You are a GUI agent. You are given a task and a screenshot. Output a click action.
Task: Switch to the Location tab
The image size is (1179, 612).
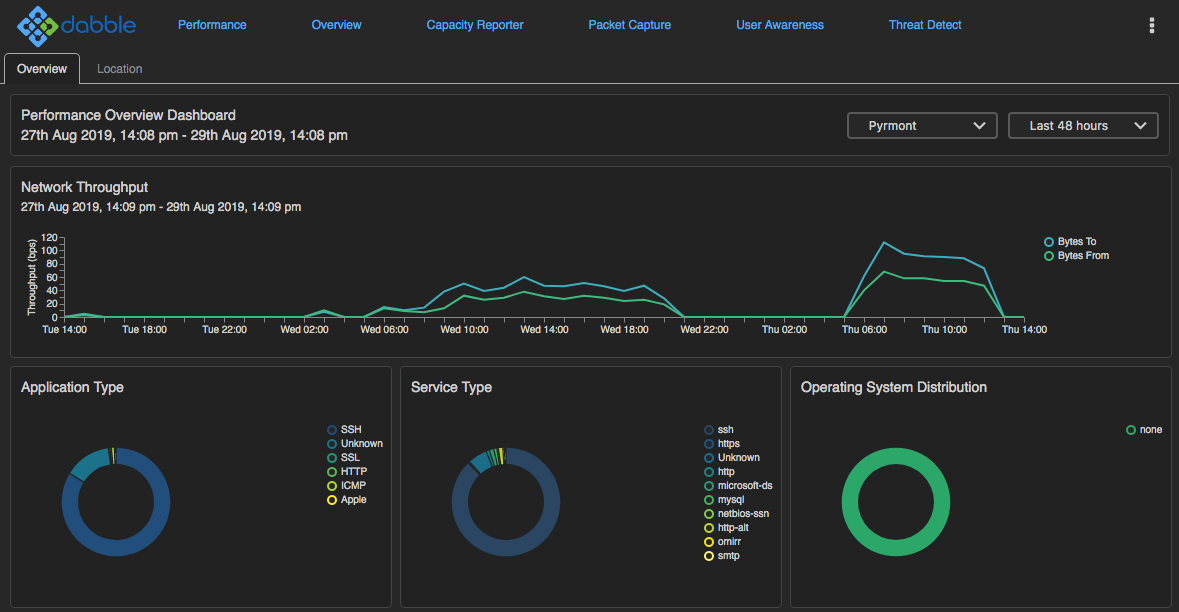point(119,69)
